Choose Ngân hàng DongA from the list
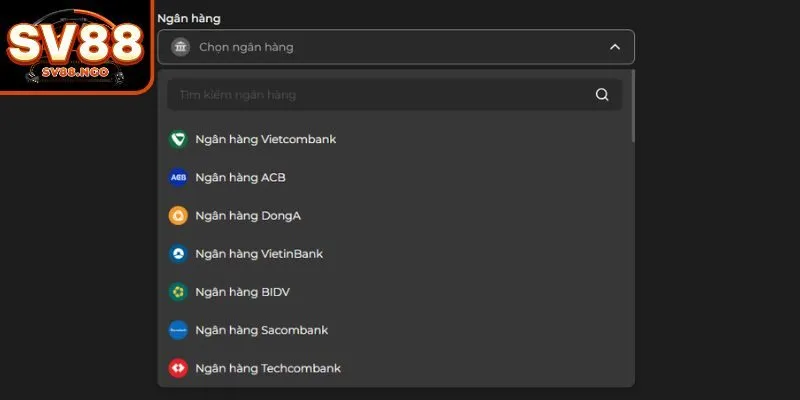This screenshot has height=400, width=800. [396, 216]
